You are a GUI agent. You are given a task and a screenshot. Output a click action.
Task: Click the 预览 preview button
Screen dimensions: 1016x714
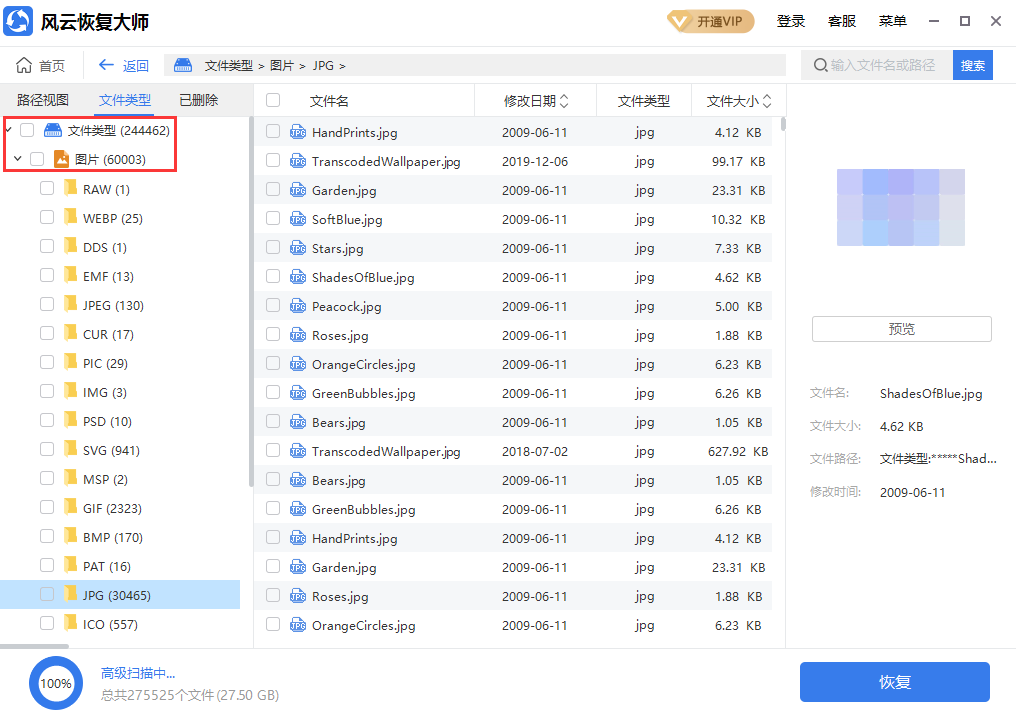901,329
